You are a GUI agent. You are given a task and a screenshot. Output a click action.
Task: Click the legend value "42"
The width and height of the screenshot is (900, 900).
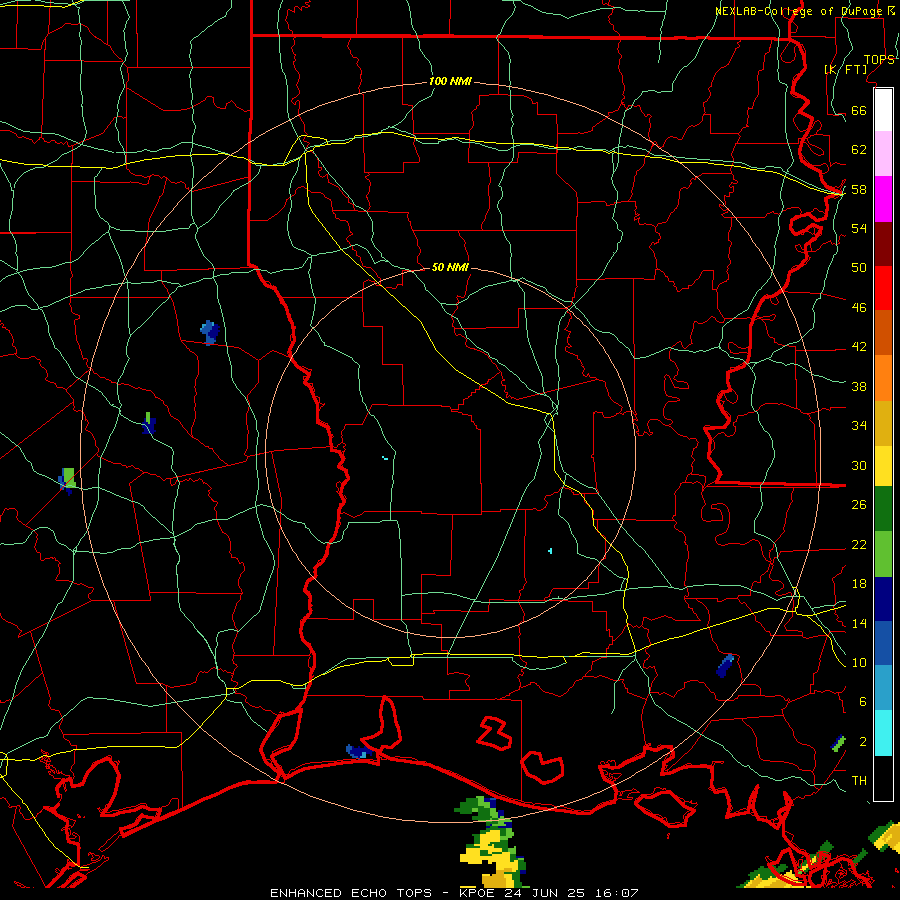859,347
